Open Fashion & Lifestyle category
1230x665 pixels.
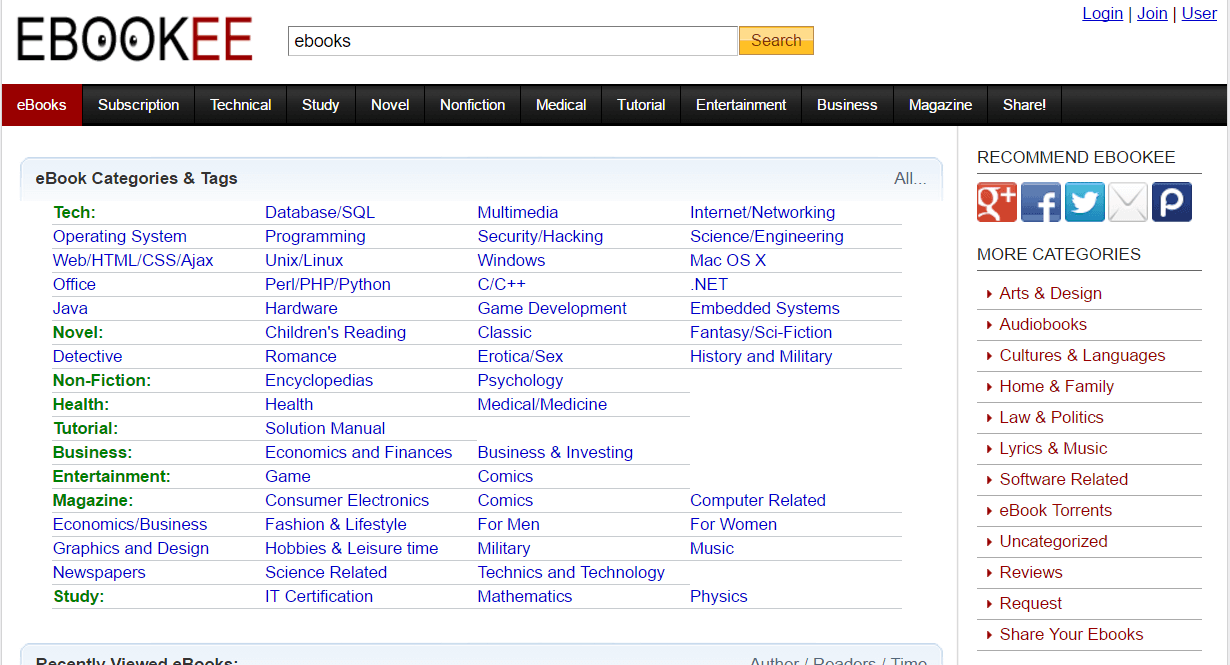point(336,524)
